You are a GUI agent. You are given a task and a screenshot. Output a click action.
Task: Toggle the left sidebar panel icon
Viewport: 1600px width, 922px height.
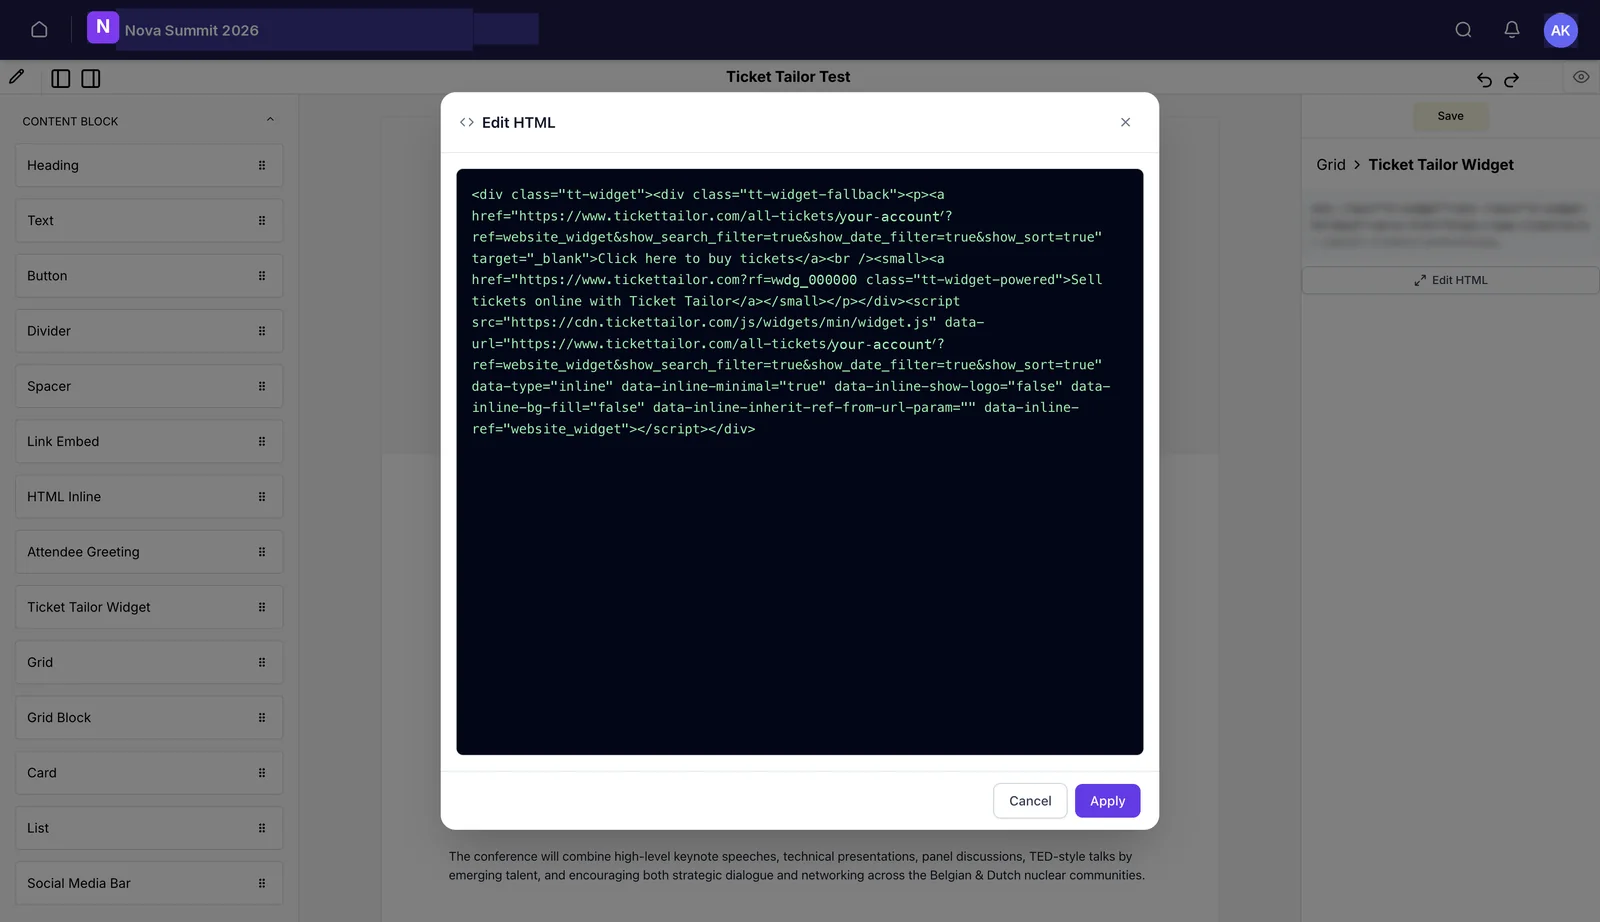(61, 78)
